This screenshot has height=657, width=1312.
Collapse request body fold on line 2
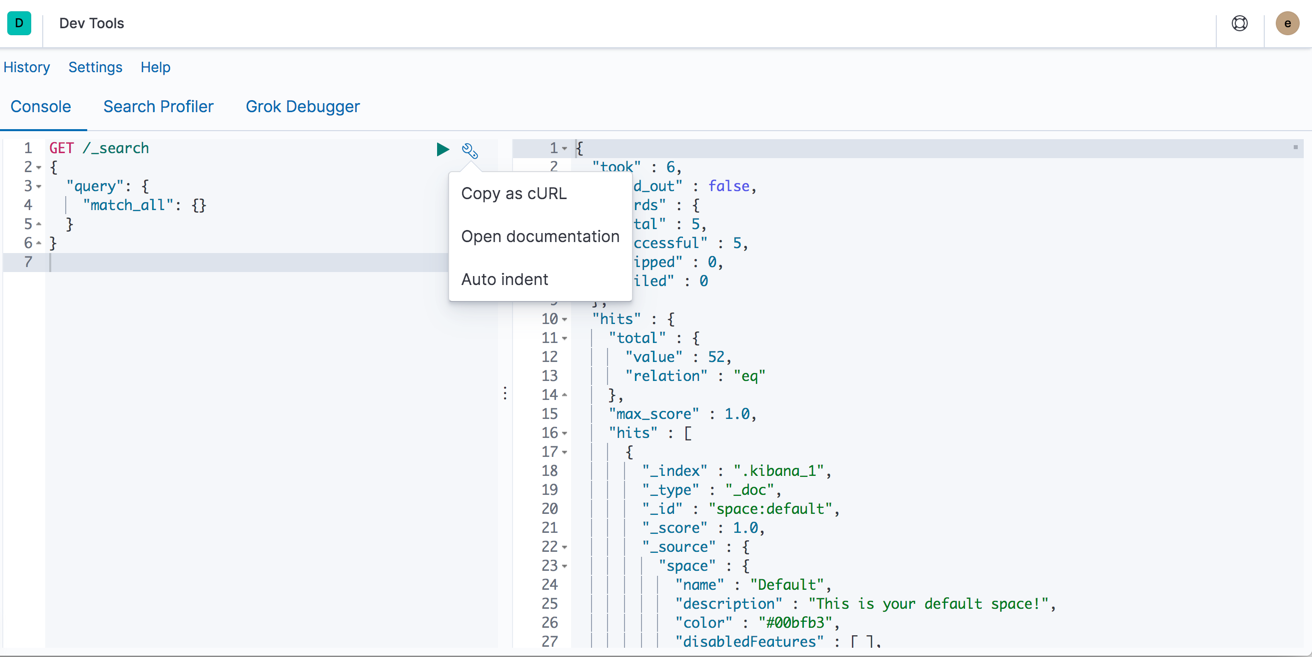[39, 168]
